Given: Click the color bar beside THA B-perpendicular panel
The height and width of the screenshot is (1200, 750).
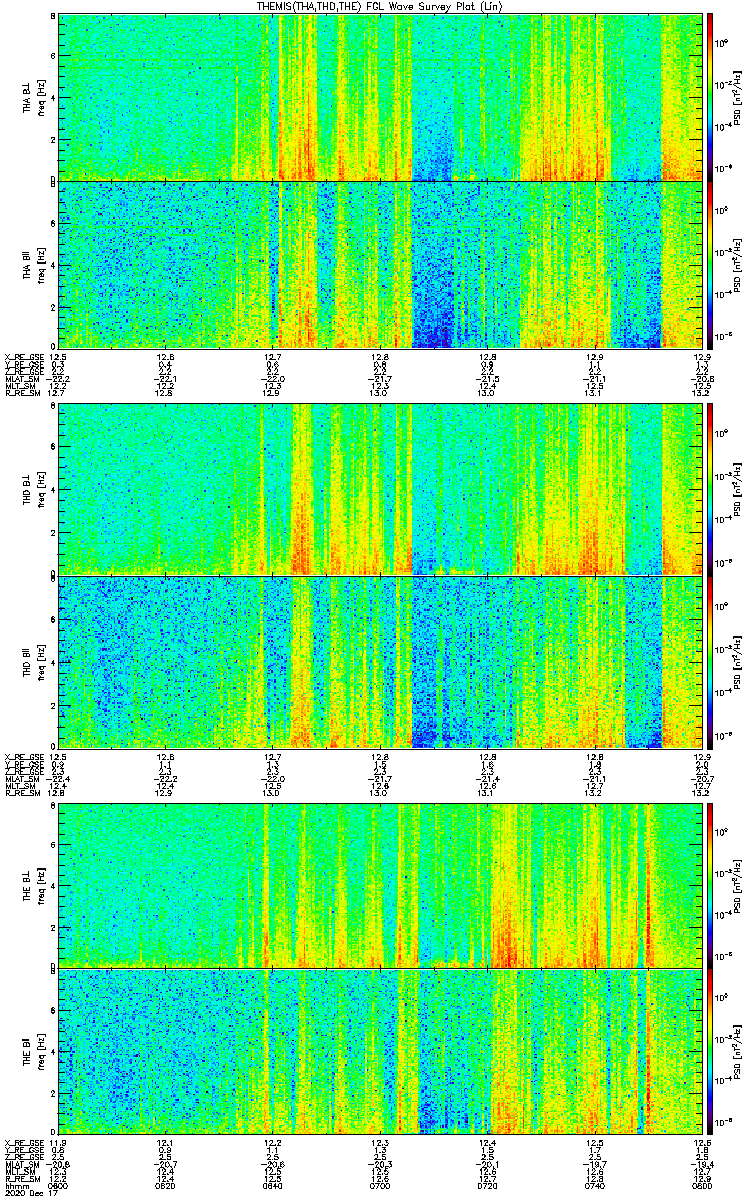Looking at the screenshot, I should pyautogui.click(x=710, y=96).
